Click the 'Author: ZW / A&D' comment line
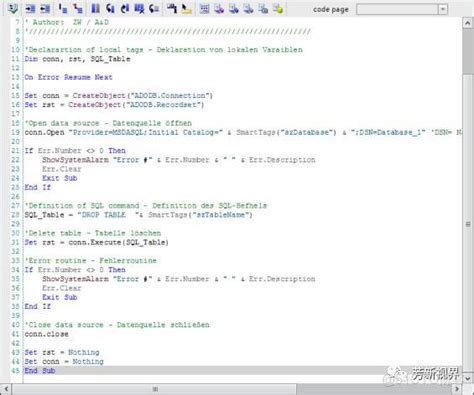 67,22
